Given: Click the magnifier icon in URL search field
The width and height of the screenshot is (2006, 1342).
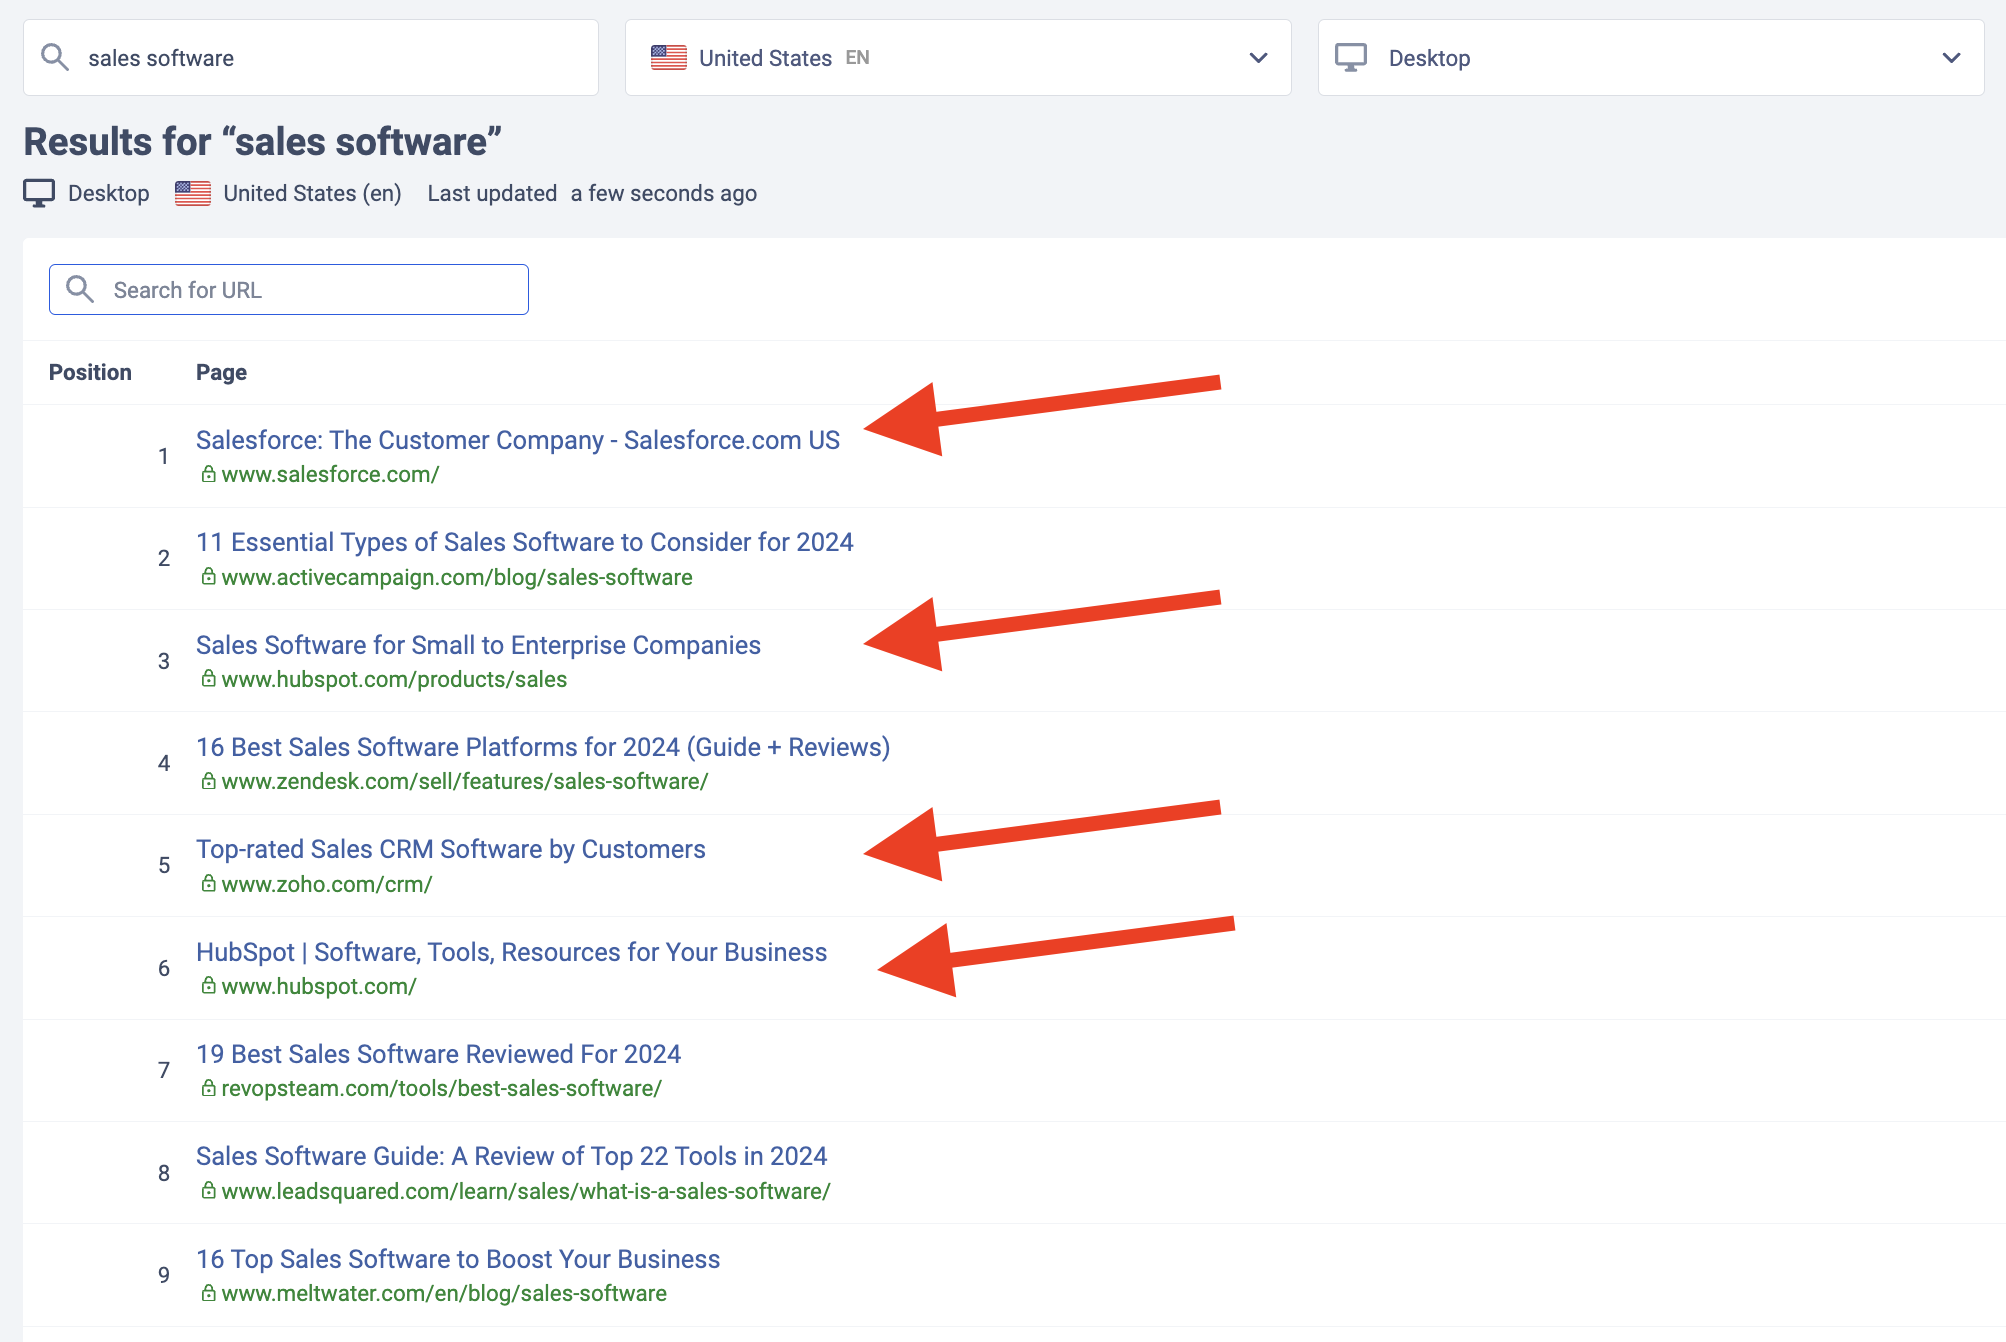Looking at the screenshot, I should [80, 290].
